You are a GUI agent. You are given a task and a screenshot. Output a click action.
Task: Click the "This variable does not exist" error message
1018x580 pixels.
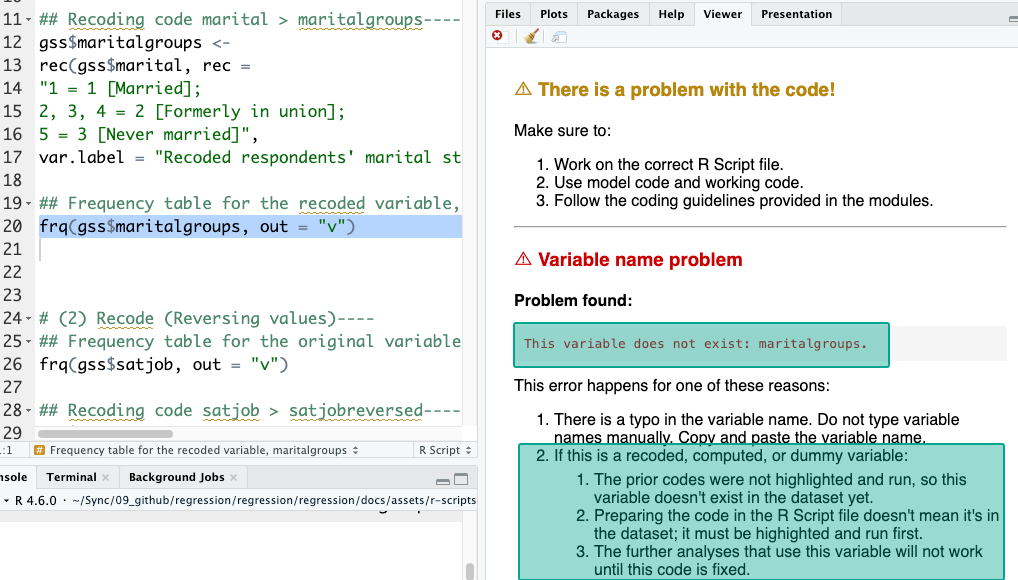(x=696, y=344)
